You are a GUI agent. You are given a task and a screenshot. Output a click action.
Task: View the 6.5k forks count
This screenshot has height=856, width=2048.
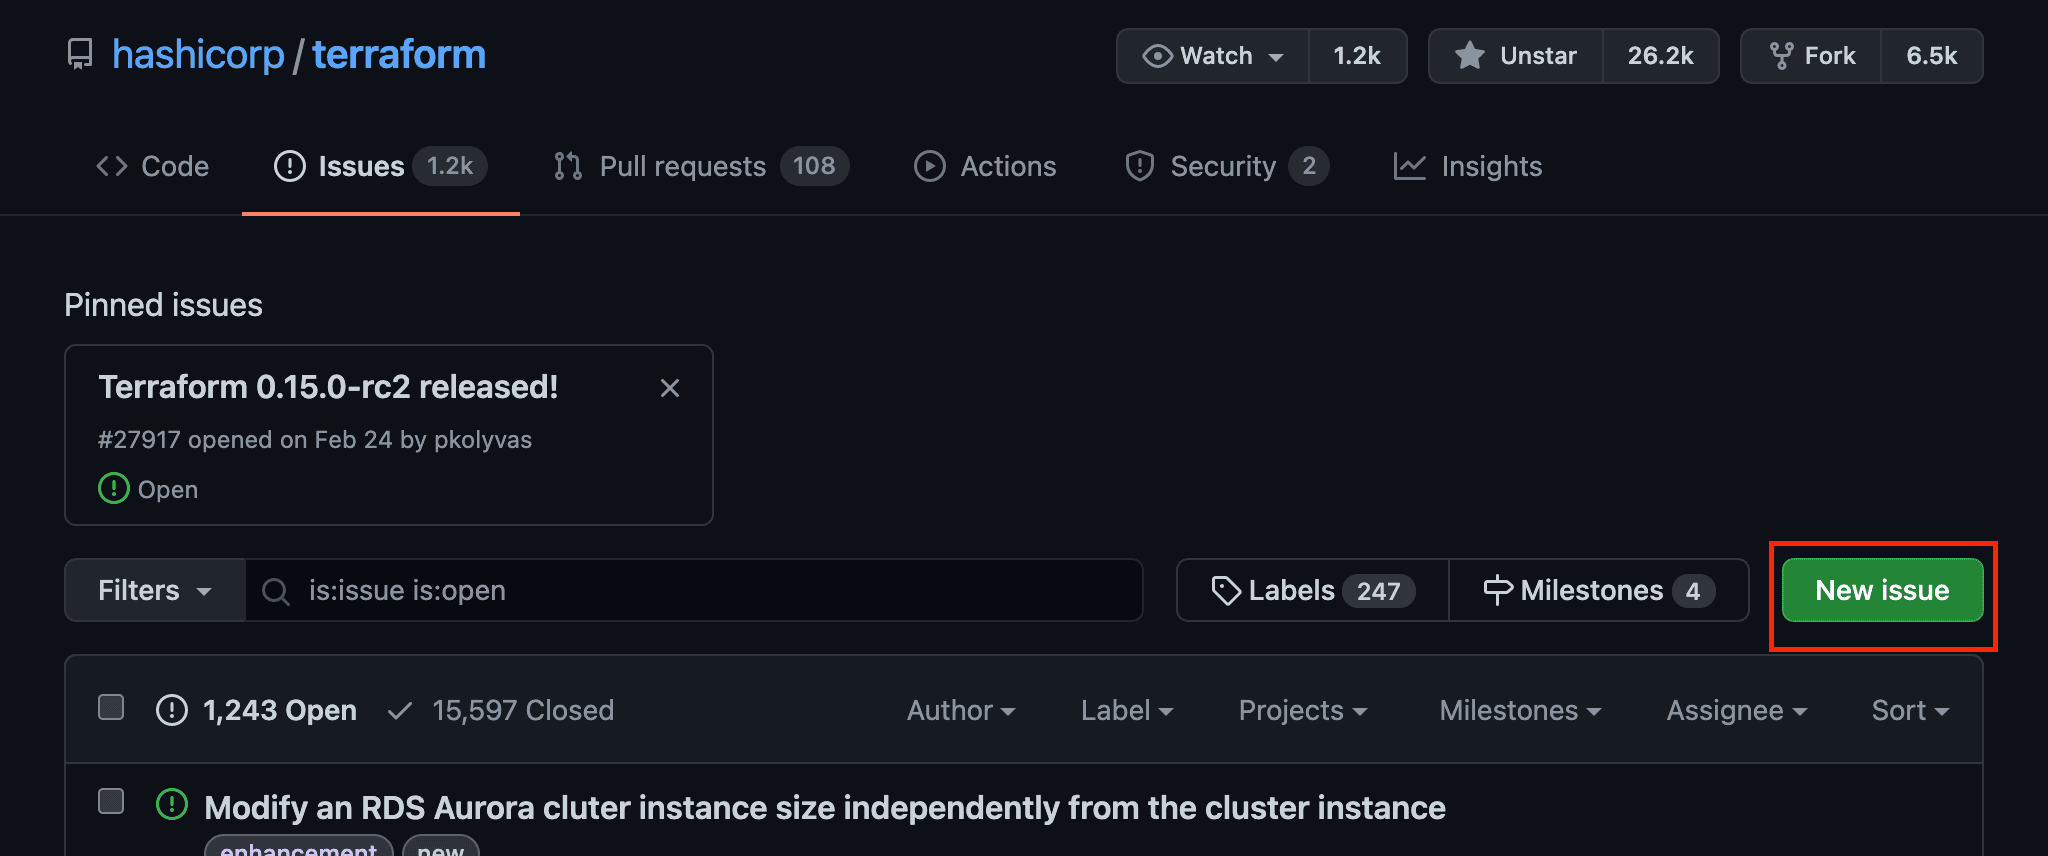pos(1932,56)
